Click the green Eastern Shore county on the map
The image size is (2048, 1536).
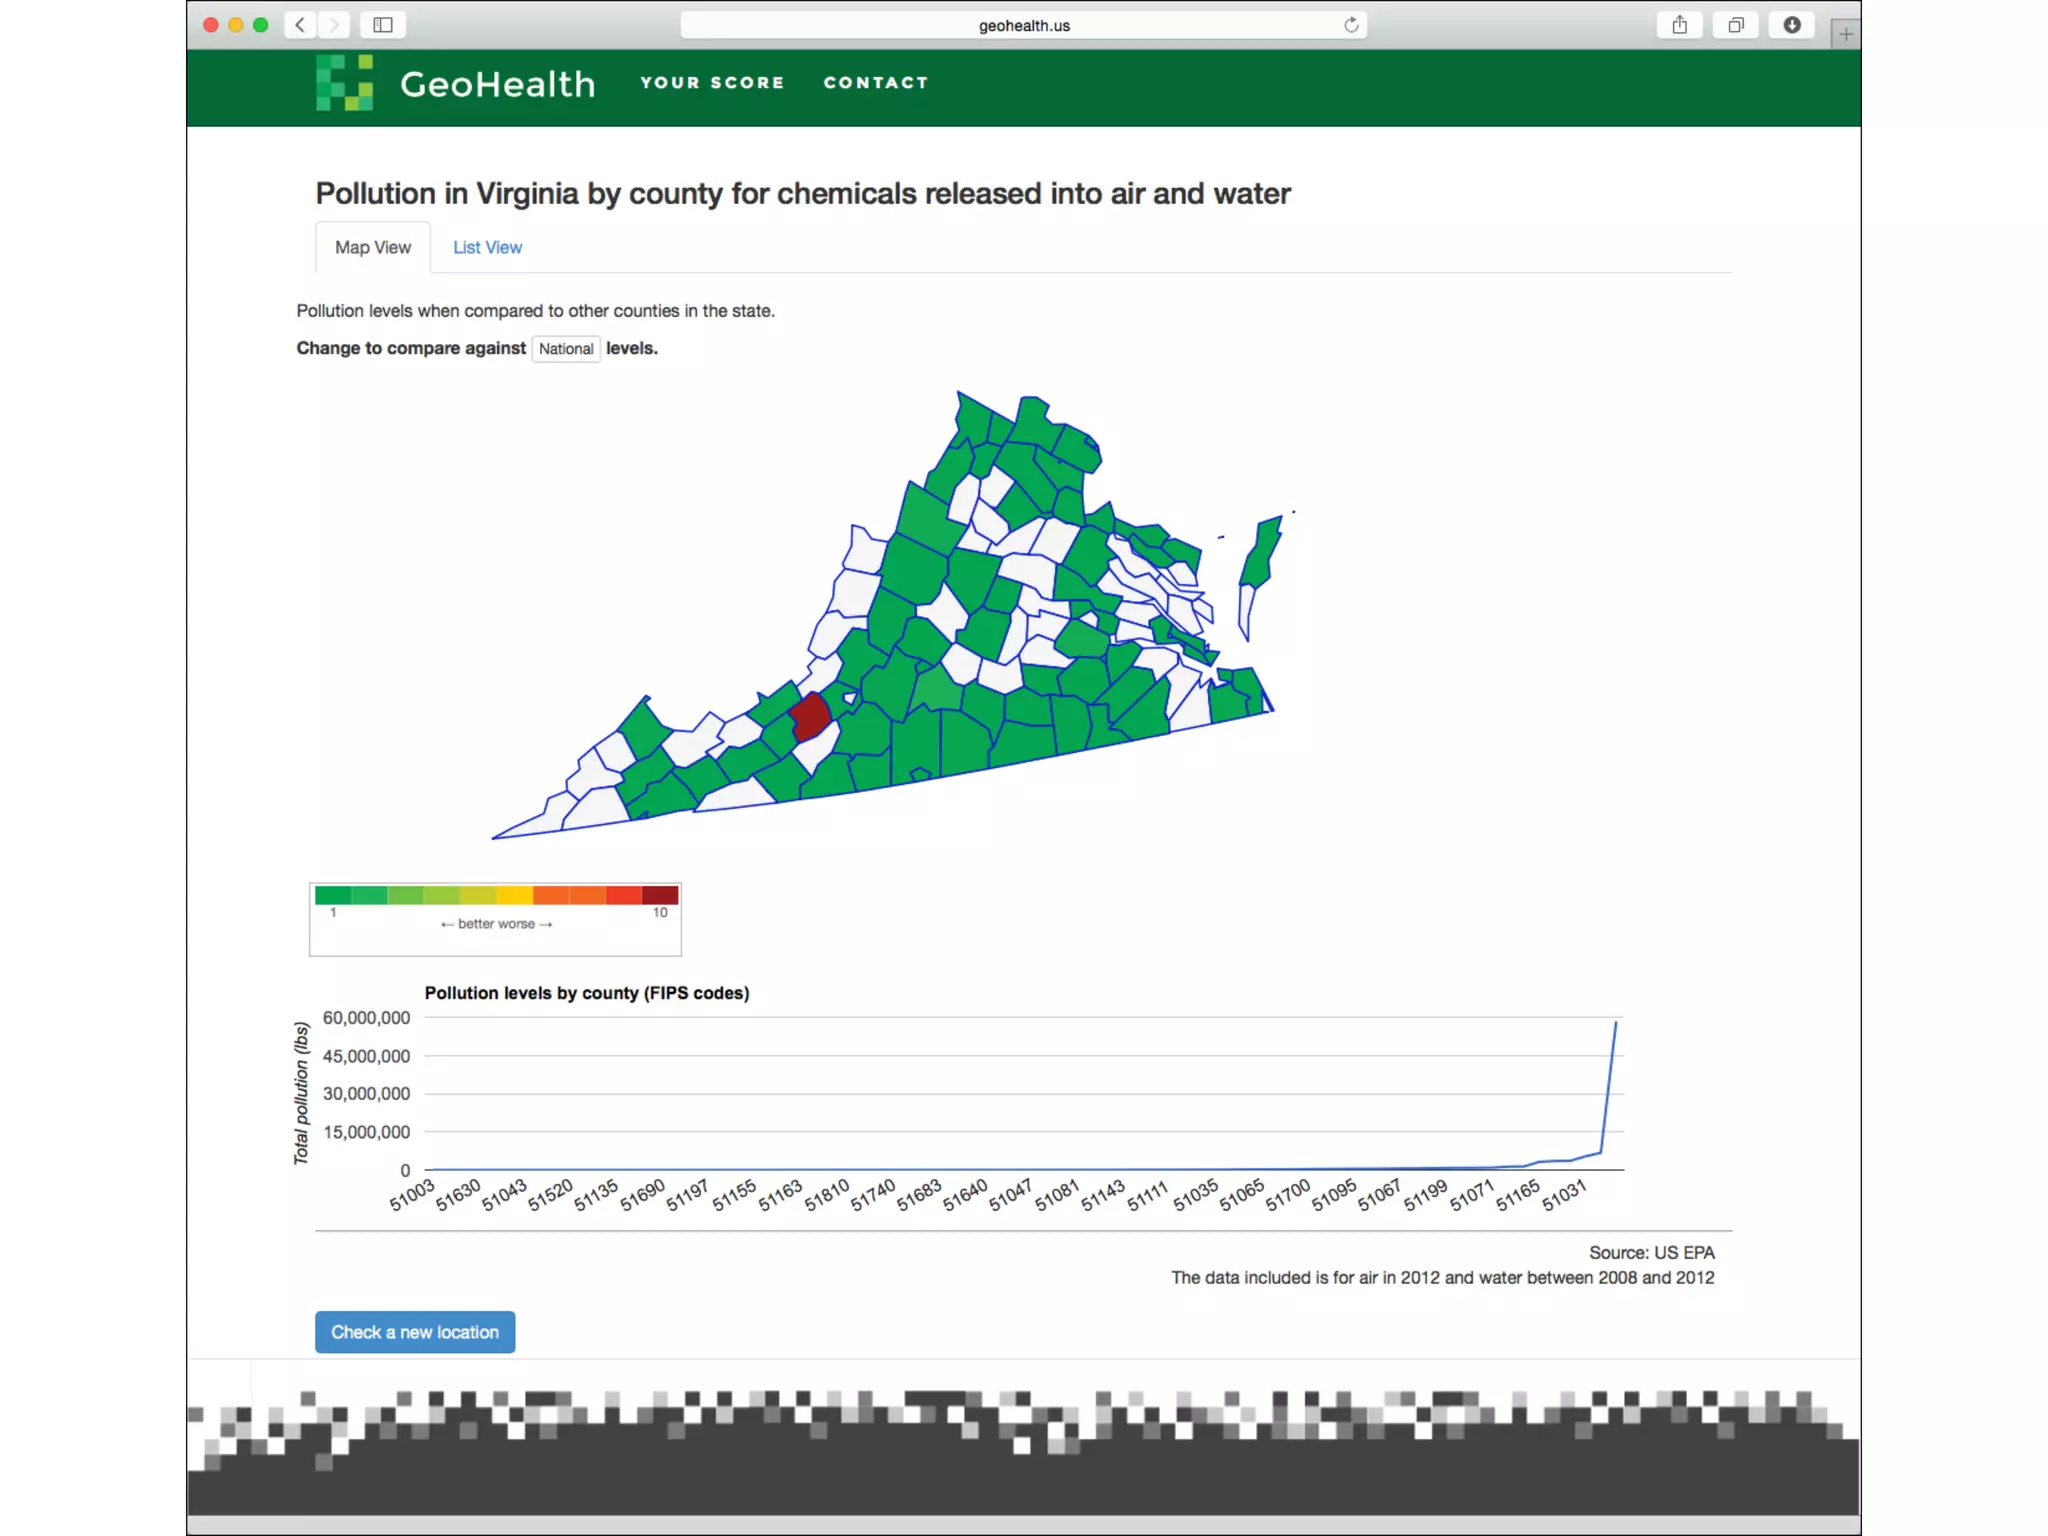coord(1260,555)
